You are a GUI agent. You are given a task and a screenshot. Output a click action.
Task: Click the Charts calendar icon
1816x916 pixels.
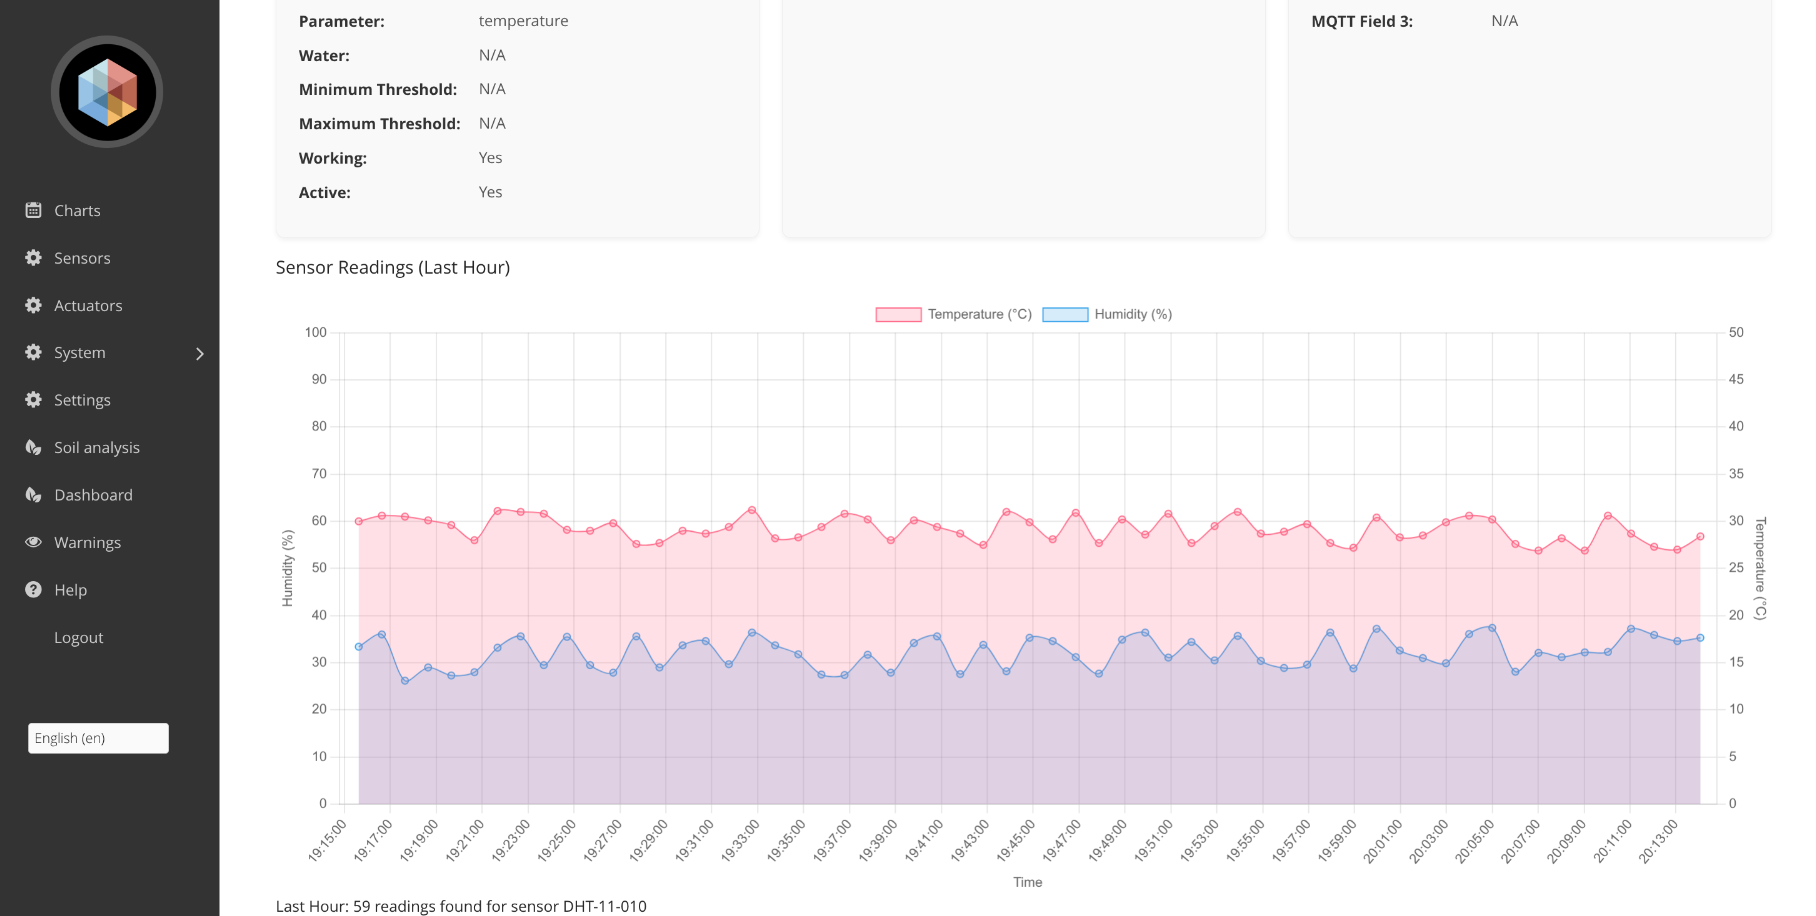(x=33, y=210)
